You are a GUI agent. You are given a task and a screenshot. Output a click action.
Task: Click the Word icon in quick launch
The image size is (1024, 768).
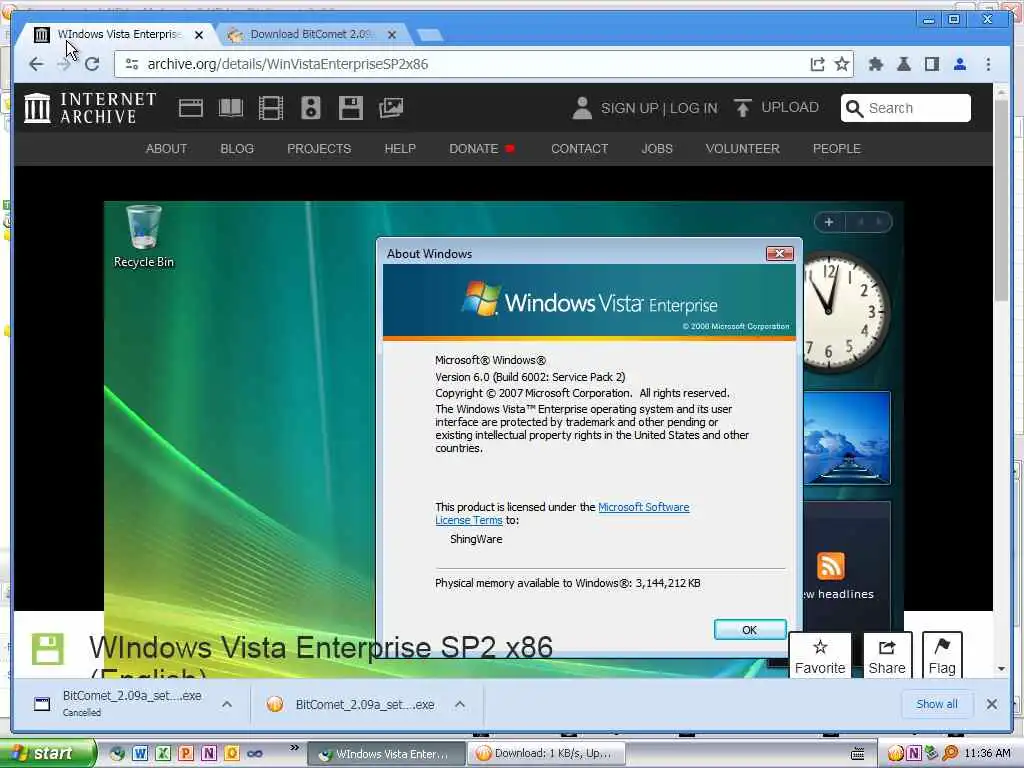pyautogui.click(x=140, y=754)
